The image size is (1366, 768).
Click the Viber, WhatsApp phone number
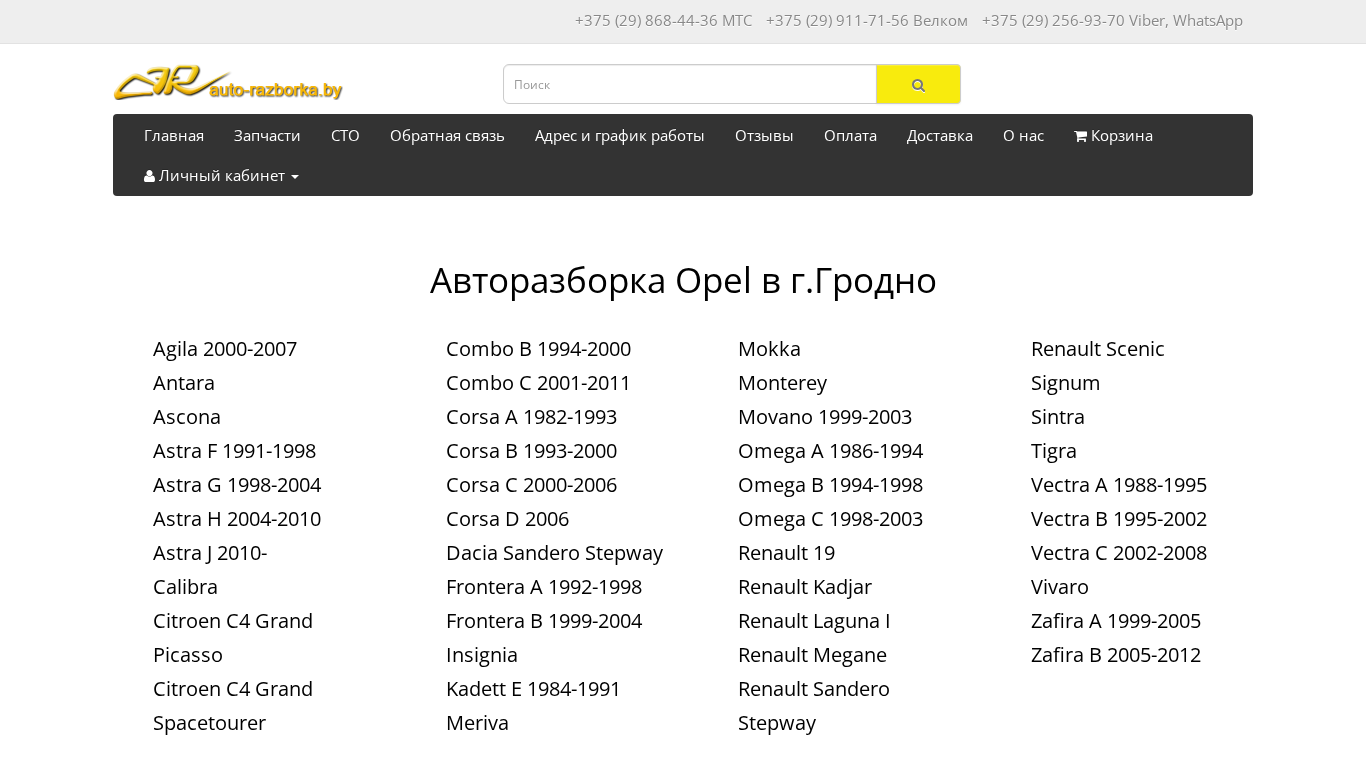coord(1112,21)
